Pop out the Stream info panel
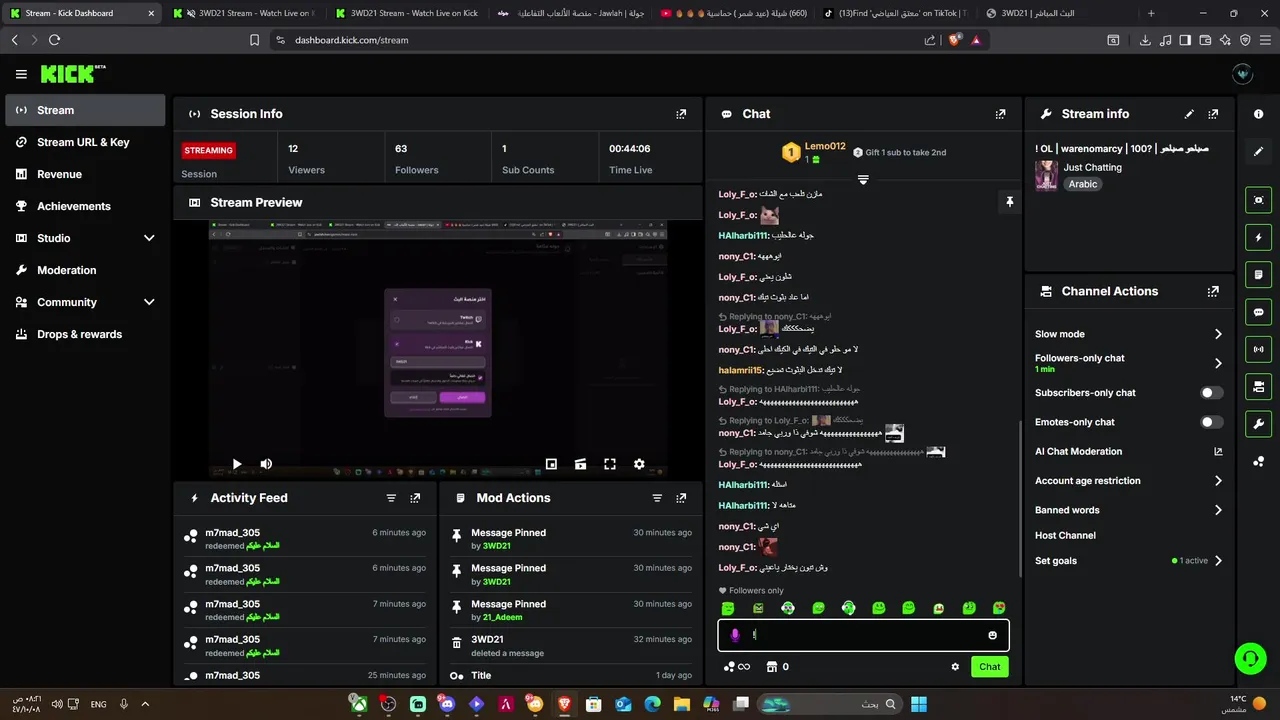The image size is (1280, 720). pos(1213,114)
